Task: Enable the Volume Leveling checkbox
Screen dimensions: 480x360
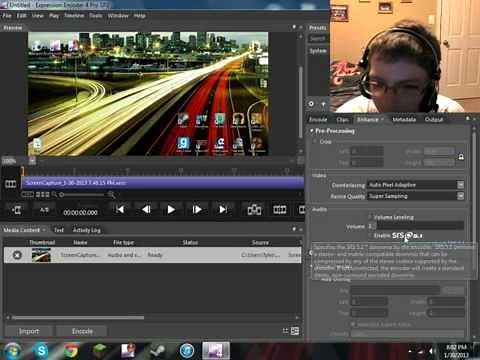Action: point(370,217)
